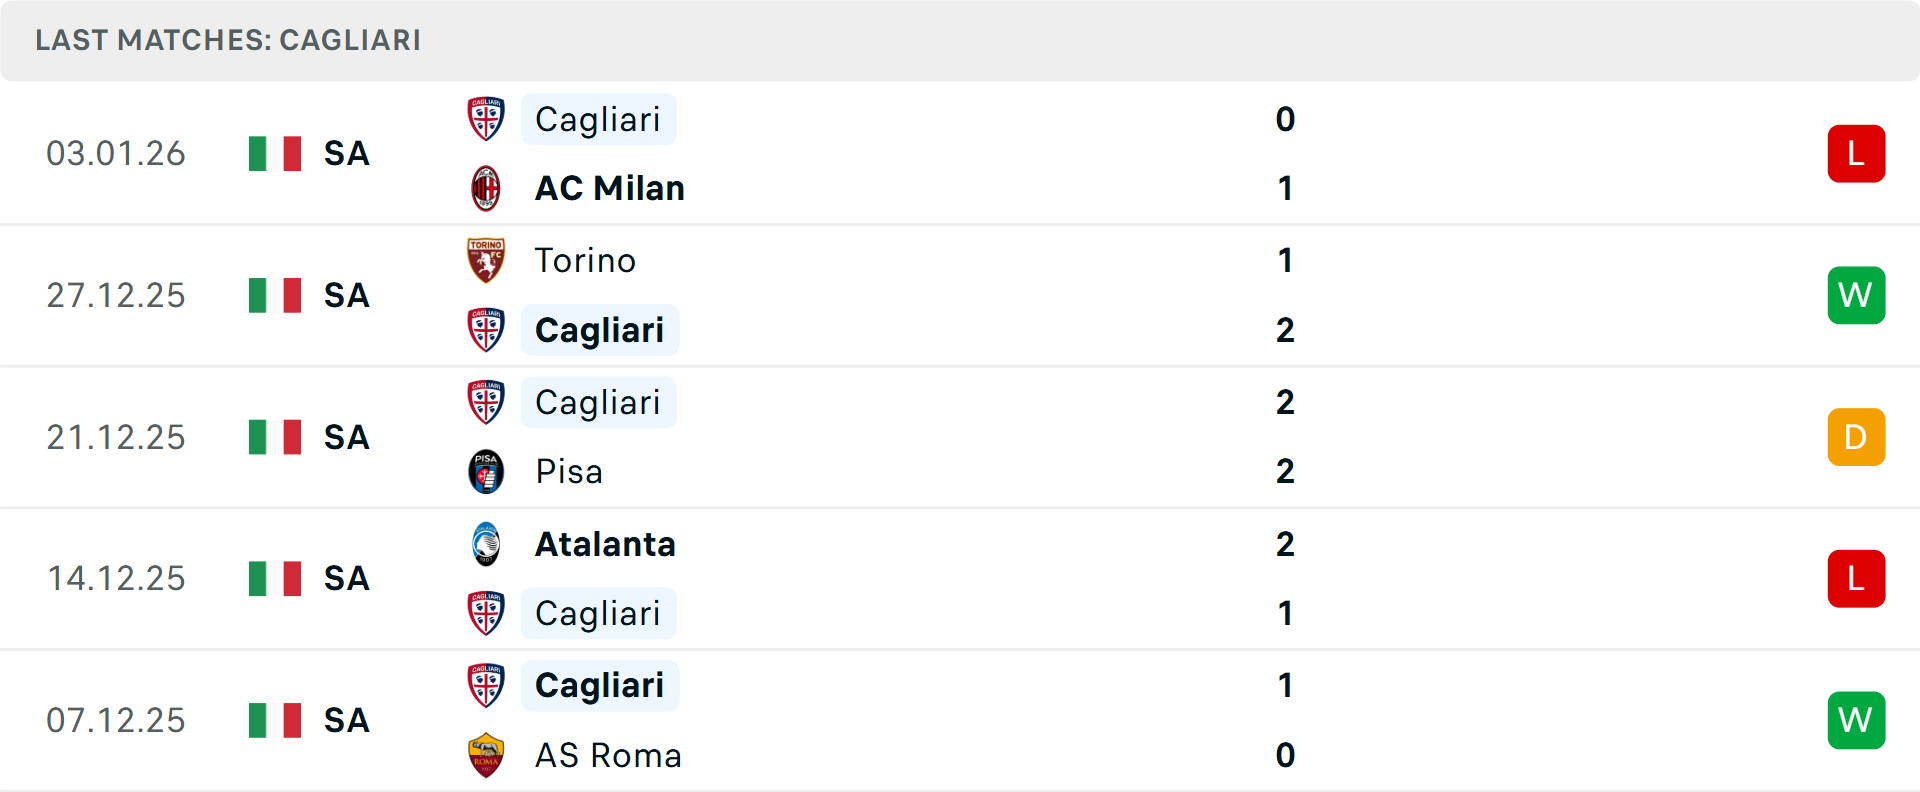Click the Last Matches: Cagliari header
This screenshot has height=792, width=1920.
click(x=228, y=40)
